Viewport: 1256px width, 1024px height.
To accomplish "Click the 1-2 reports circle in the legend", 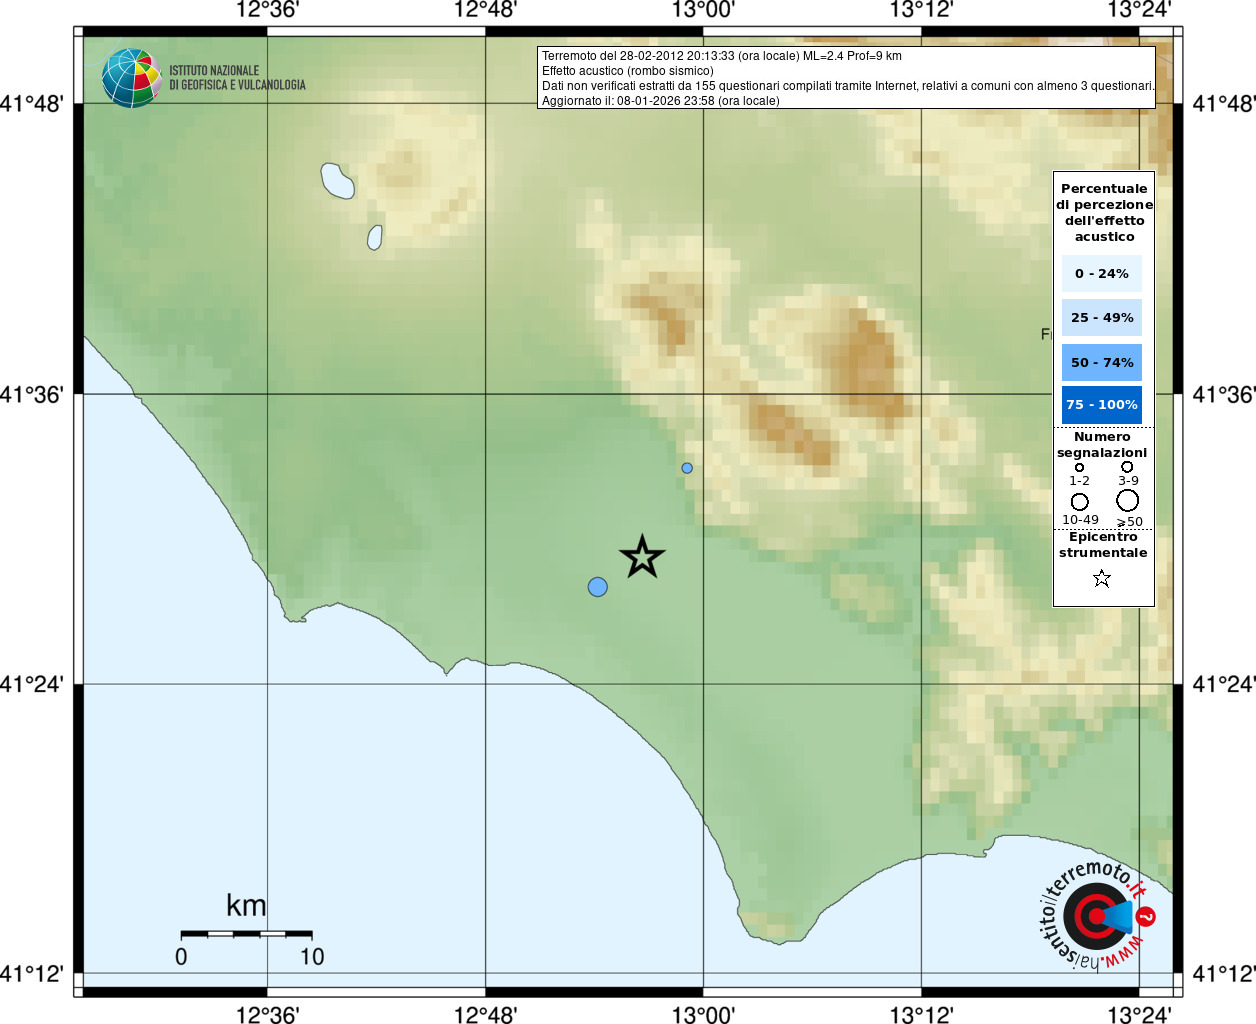I will coord(1079,467).
